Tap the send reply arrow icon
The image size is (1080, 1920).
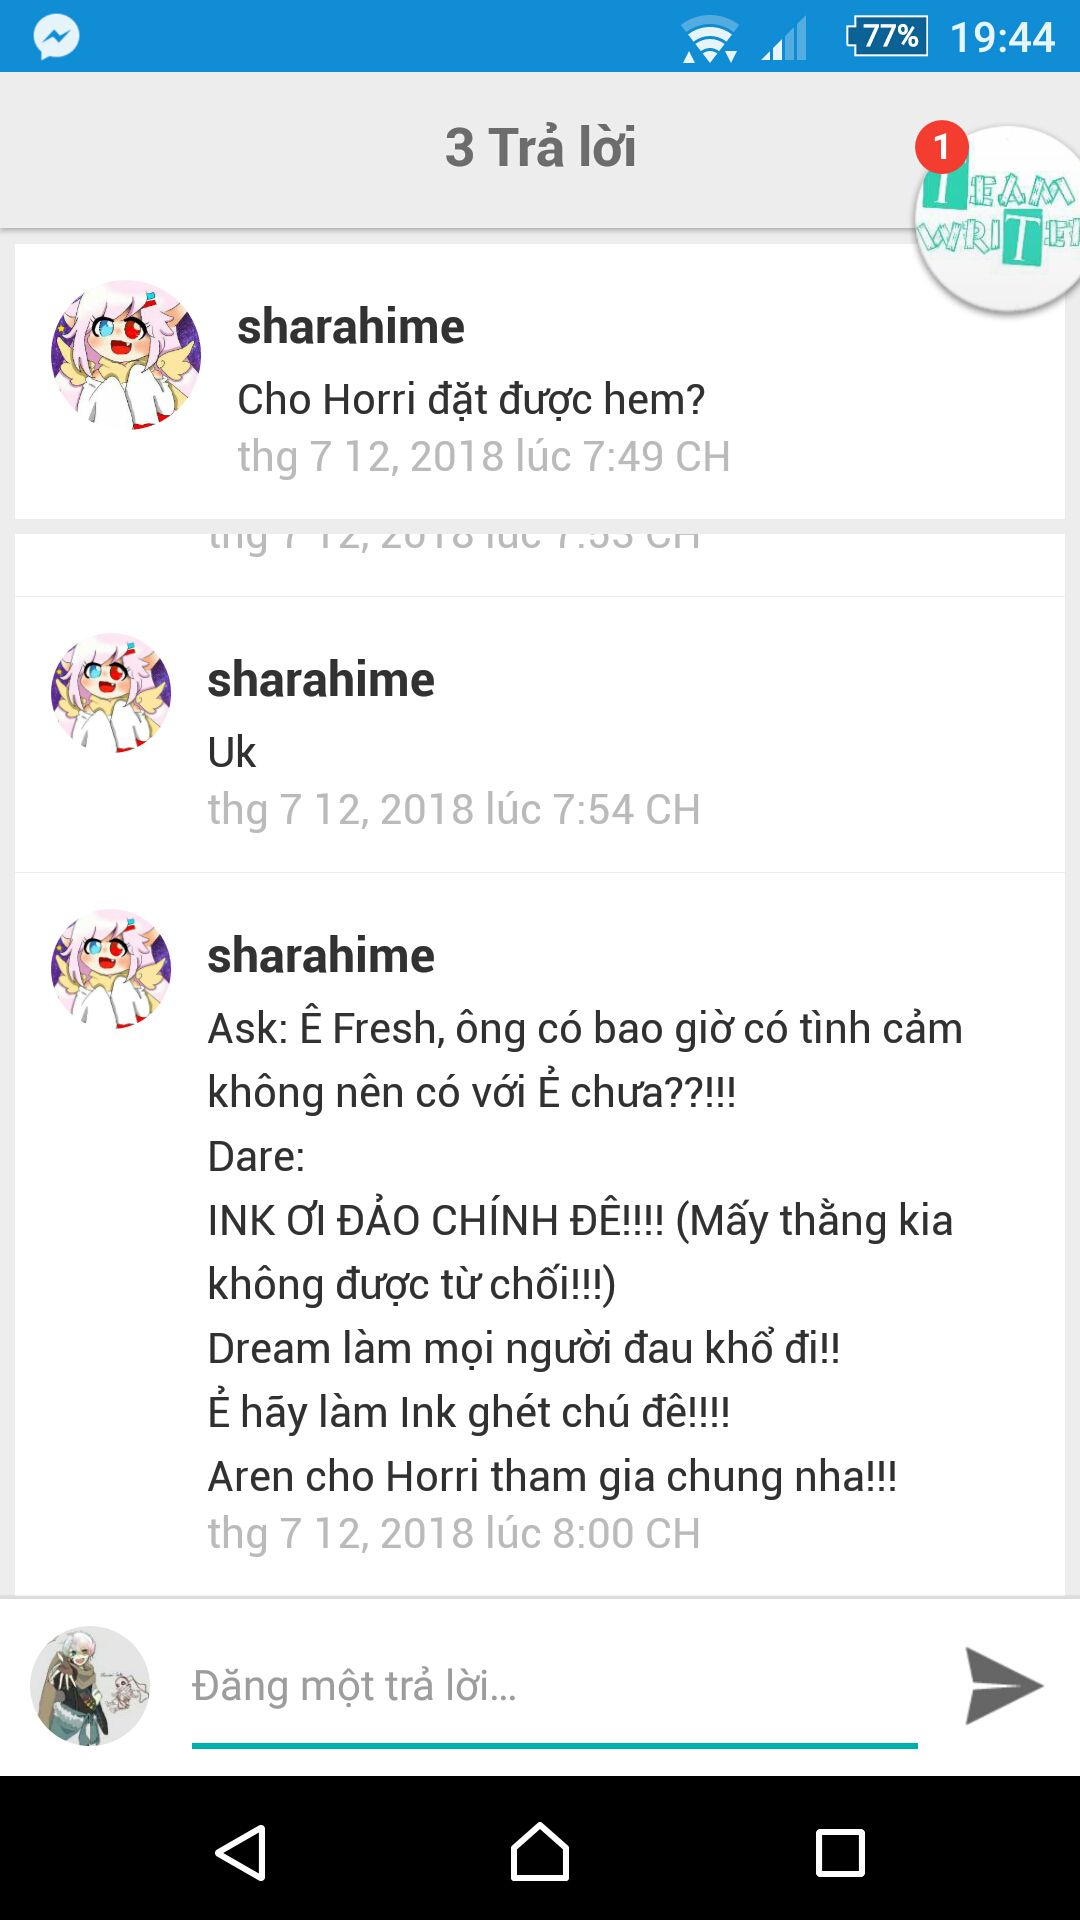pyautogui.click(x=1003, y=1686)
